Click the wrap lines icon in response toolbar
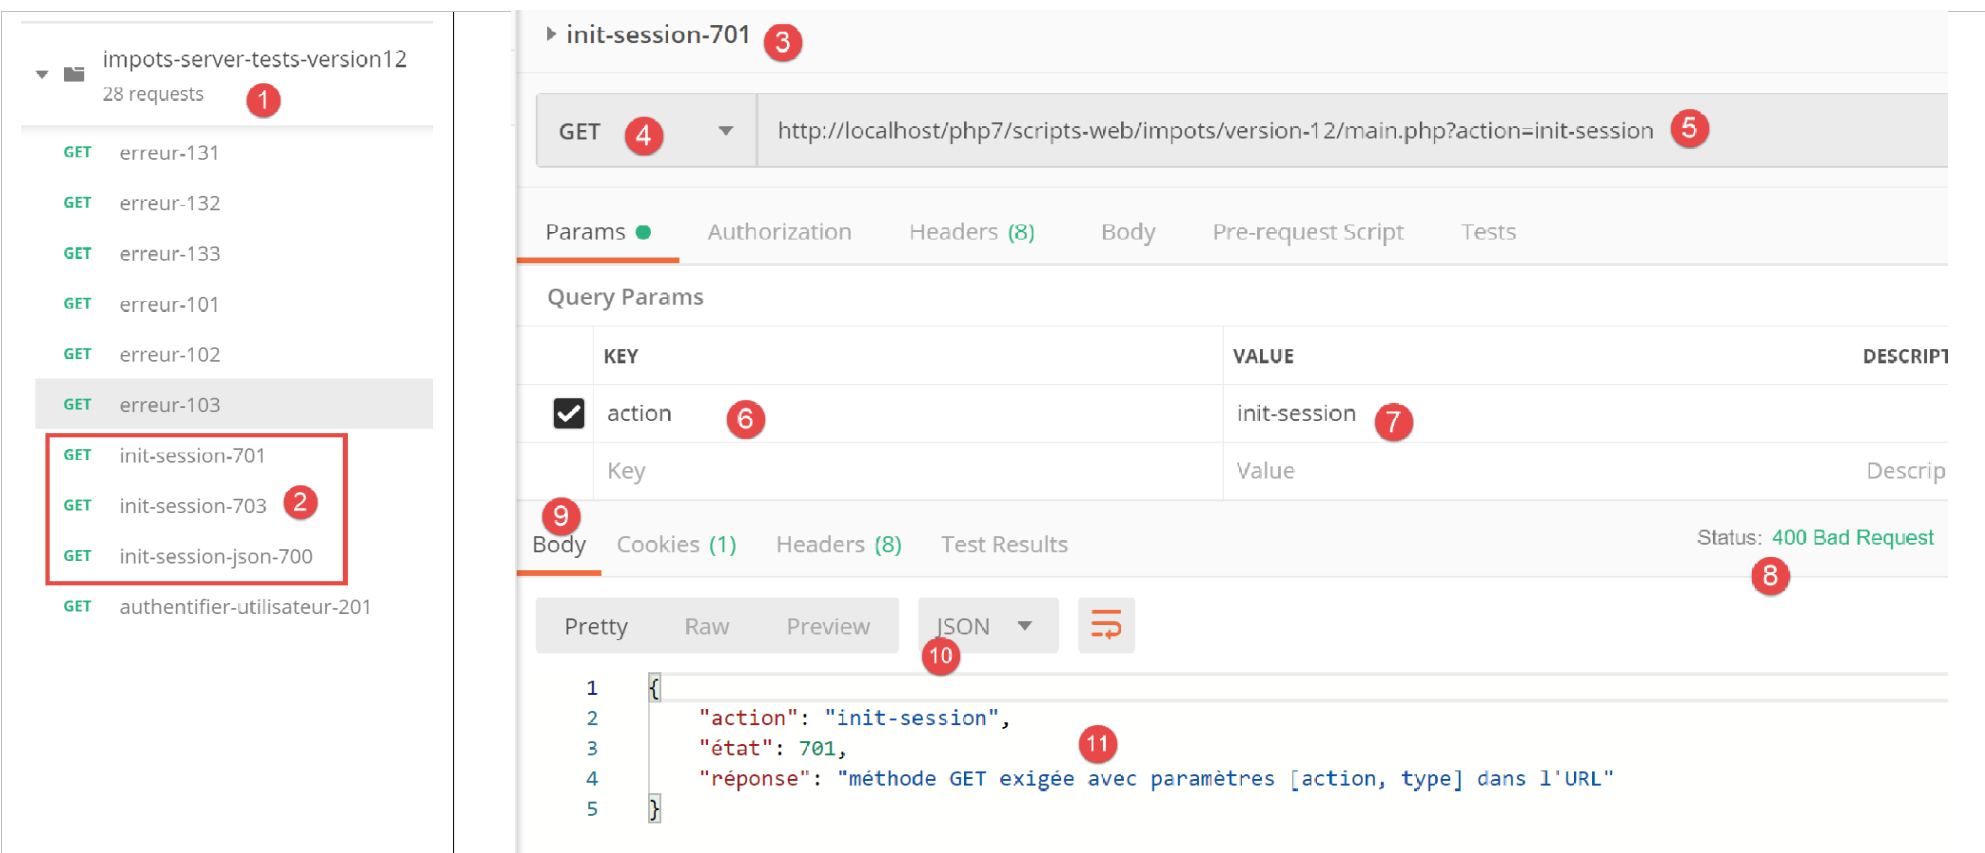The width and height of the screenshot is (1985, 853). [1105, 626]
